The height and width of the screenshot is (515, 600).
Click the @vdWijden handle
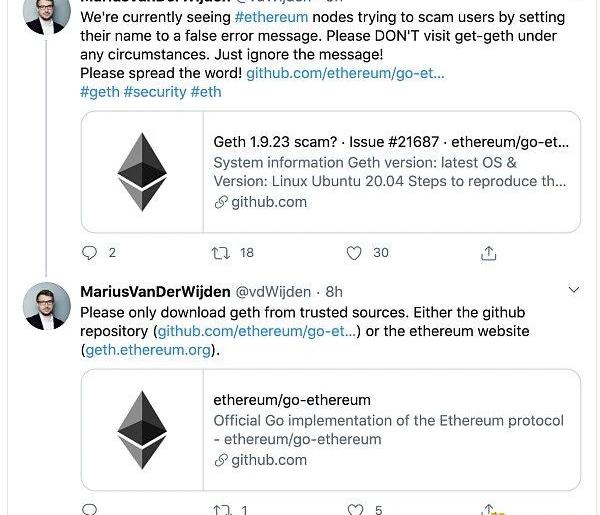click(273, 291)
